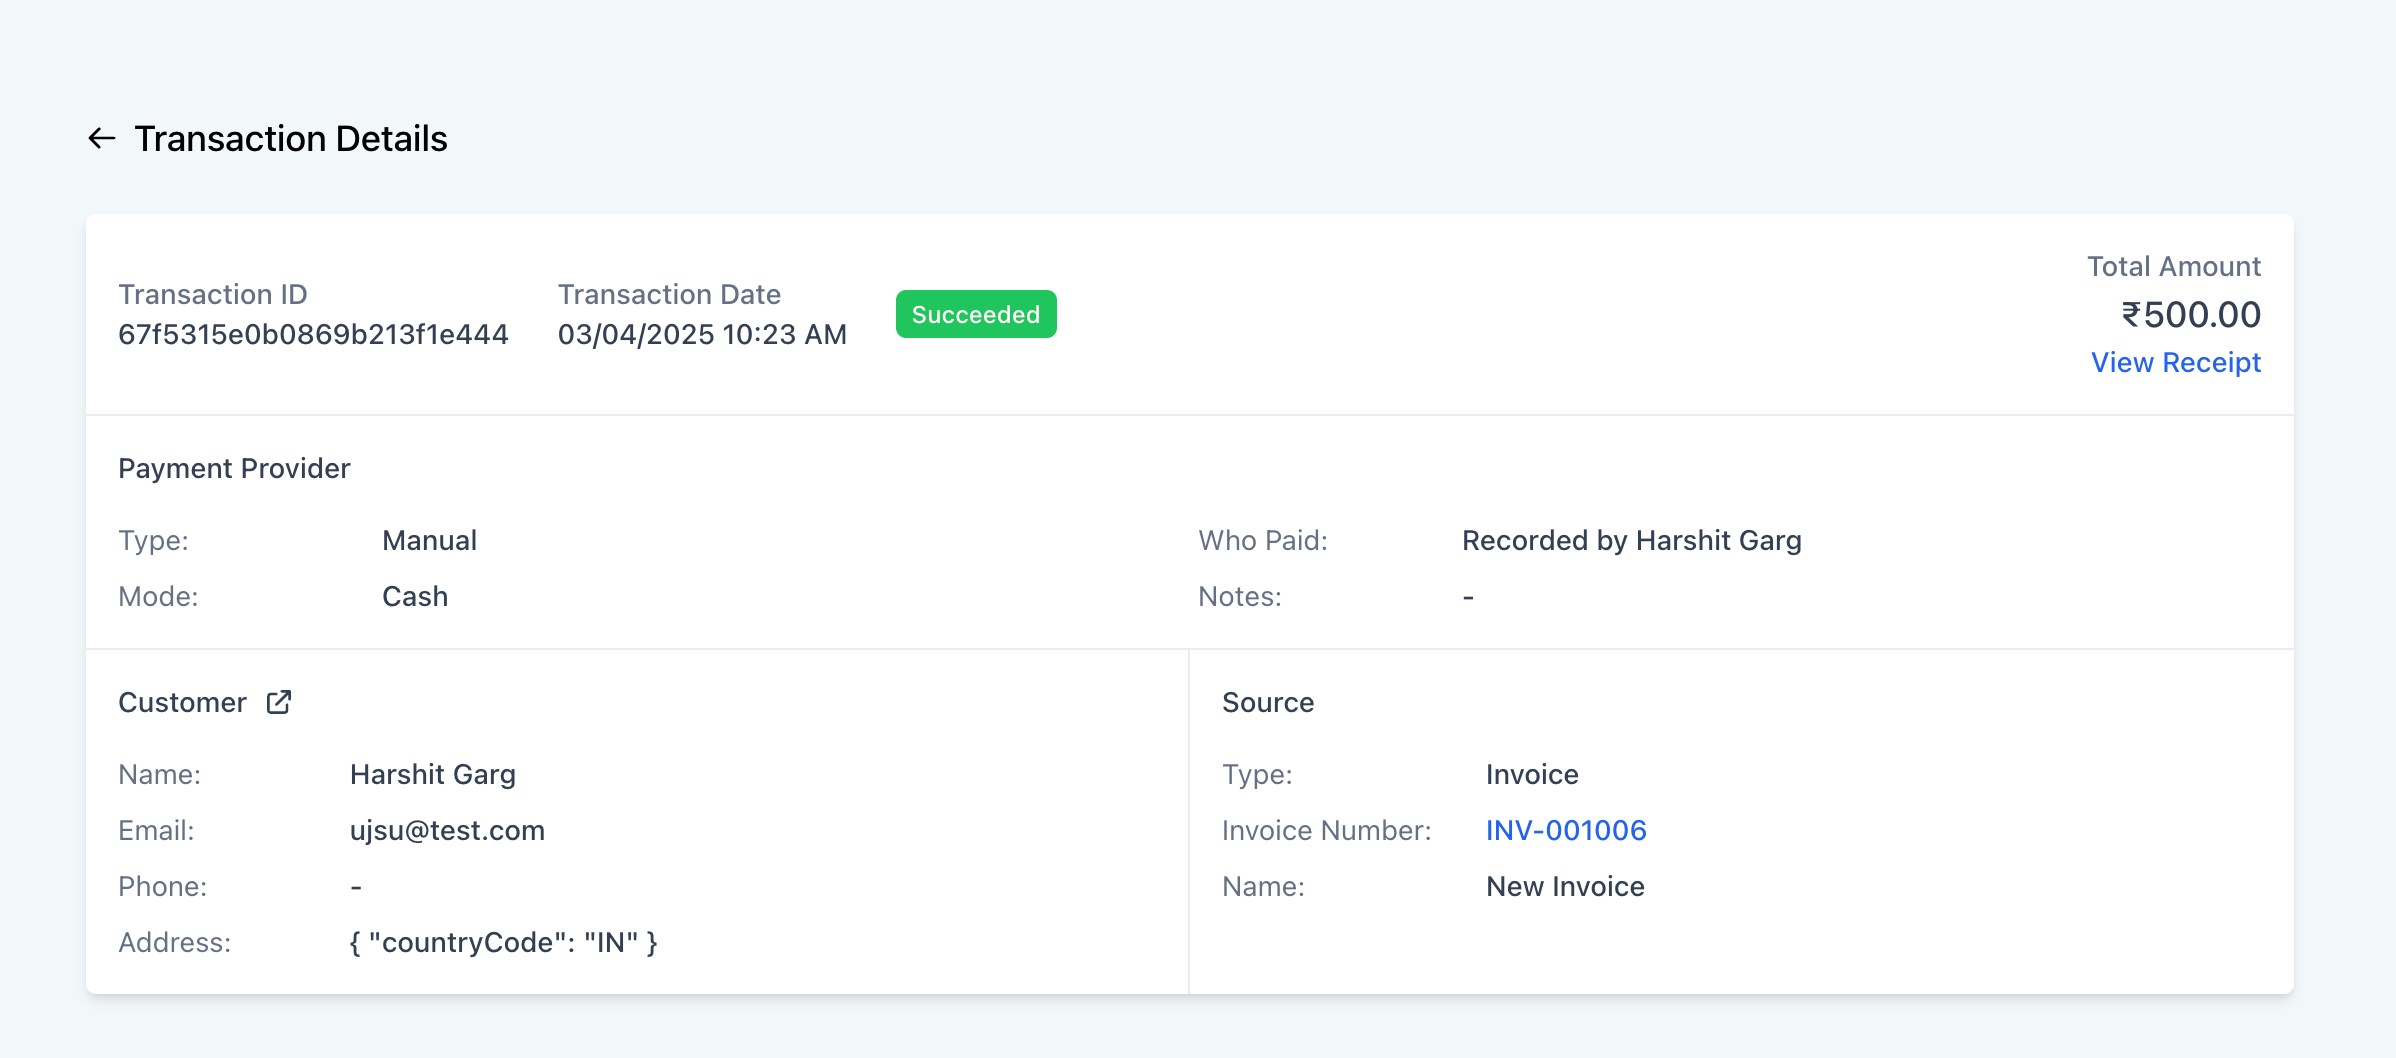Click the transaction ID value 67f5315e0b0869b213f1e444
The width and height of the screenshot is (2396, 1058).
tap(313, 334)
